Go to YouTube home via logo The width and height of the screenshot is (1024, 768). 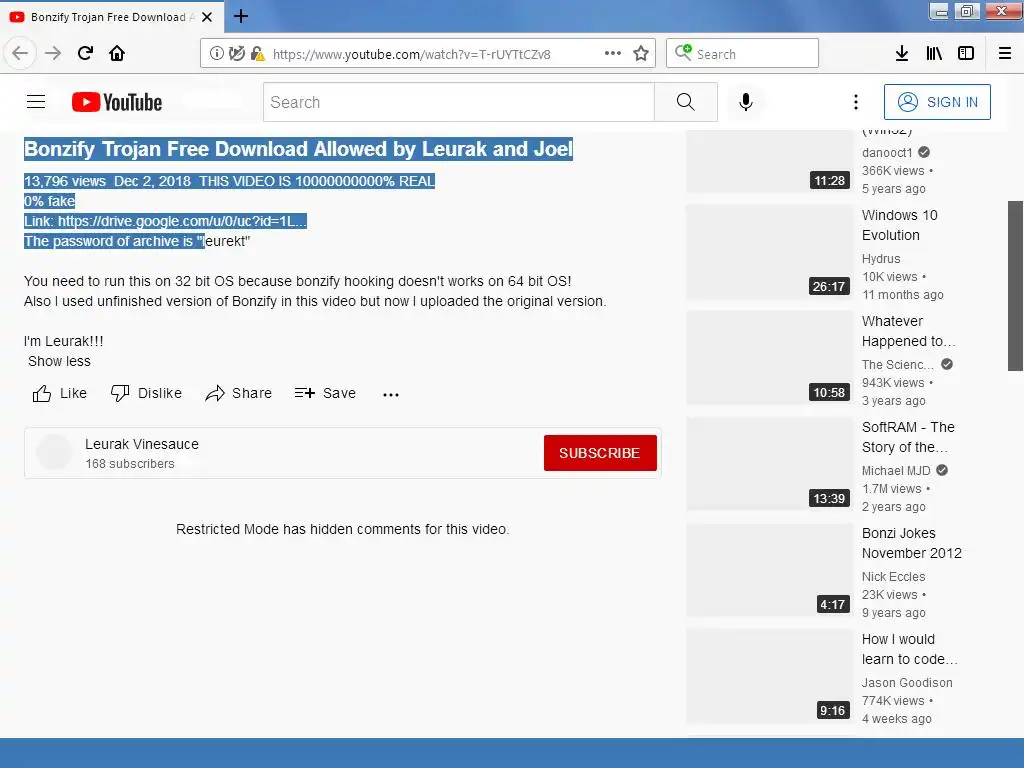pos(117,102)
